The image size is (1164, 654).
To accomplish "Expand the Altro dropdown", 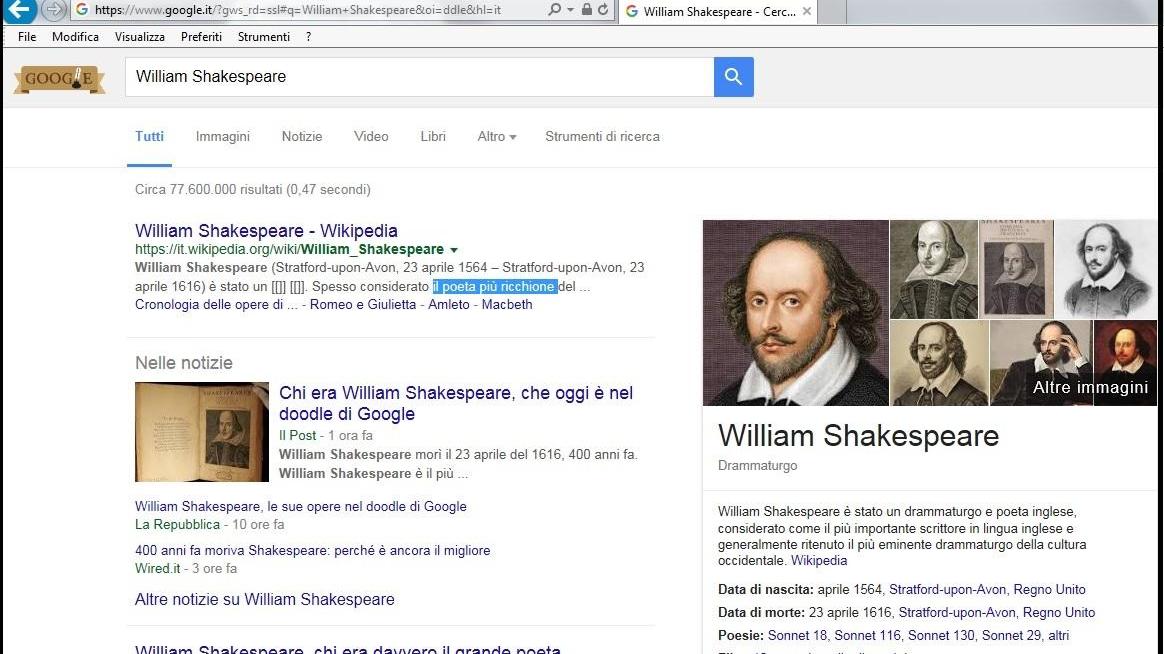I will click(x=497, y=137).
